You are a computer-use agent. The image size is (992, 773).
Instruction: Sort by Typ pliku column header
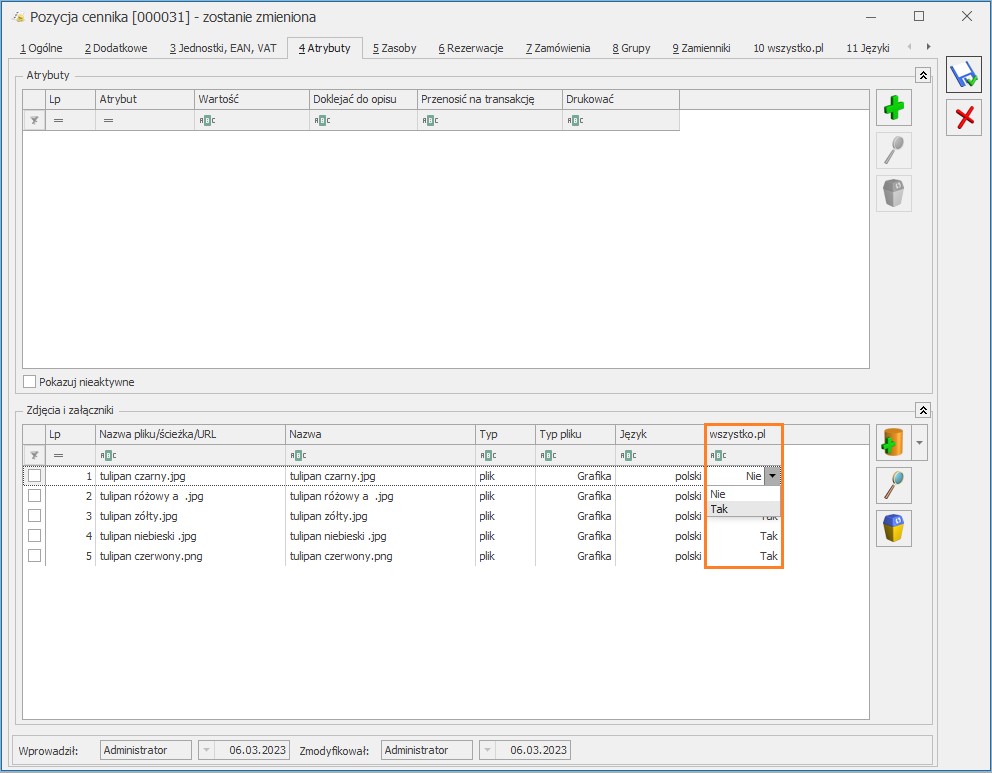click(x=576, y=435)
